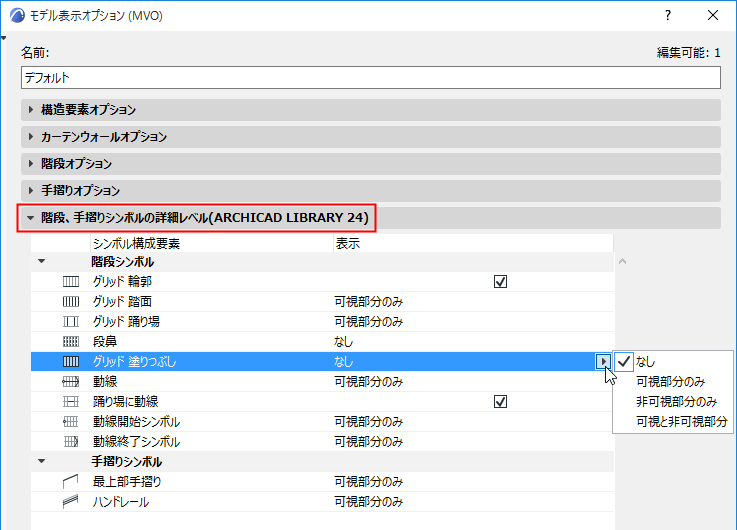This screenshot has width=737, height=530.
Task: Select the グリッド 輪郭 row label
Action: pos(122,281)
